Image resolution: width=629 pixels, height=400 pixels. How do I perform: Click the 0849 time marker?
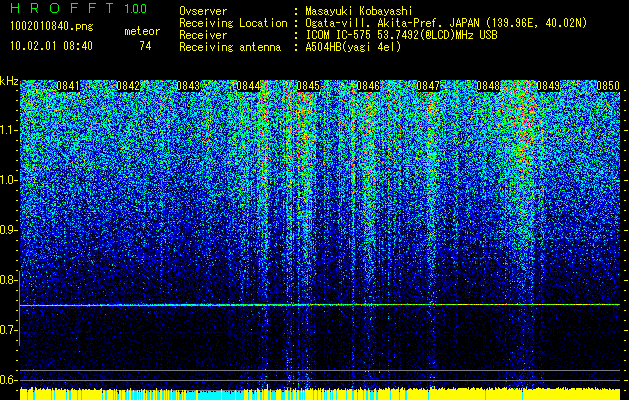(x=548, y=86)
